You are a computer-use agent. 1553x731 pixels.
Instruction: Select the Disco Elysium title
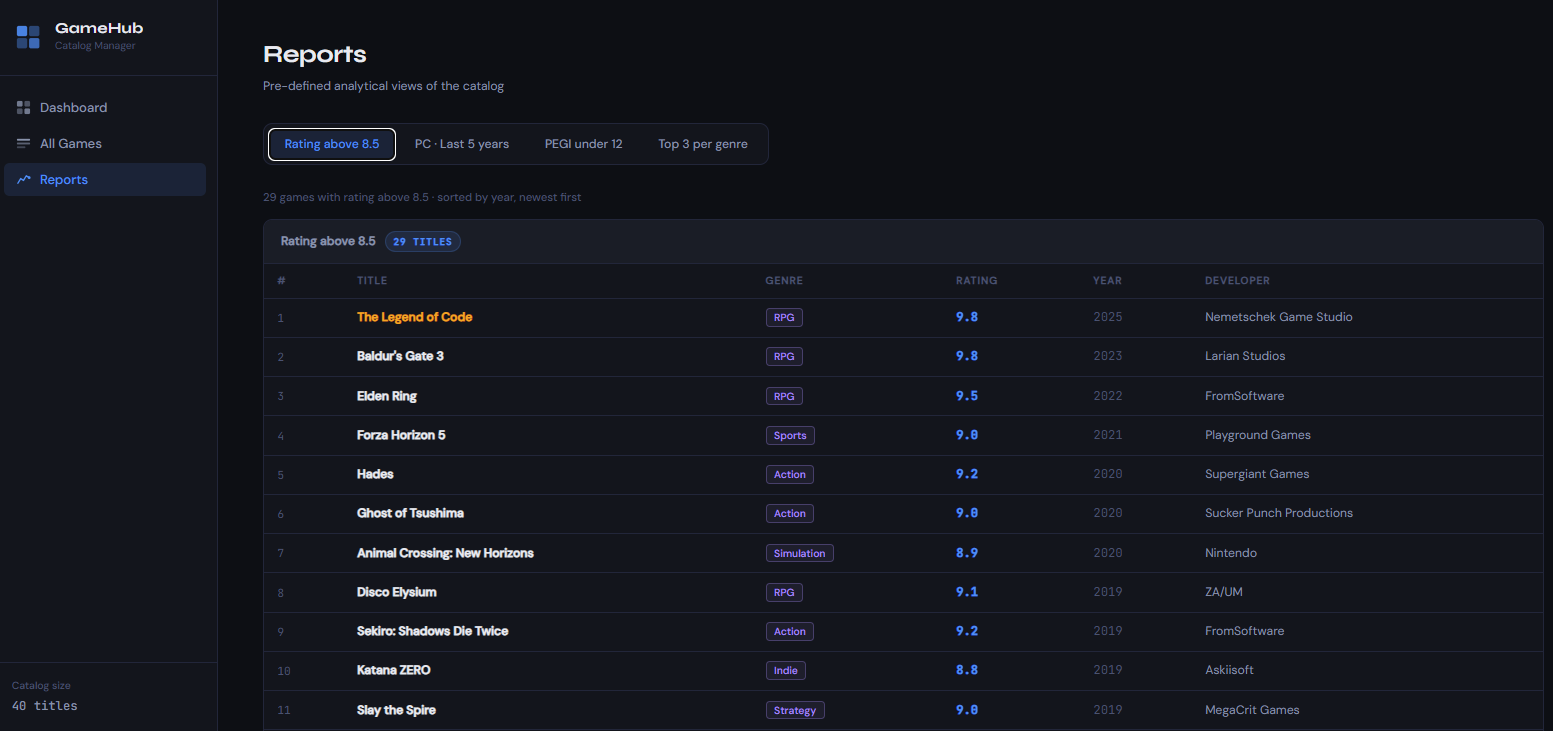[x=397, y=592]
